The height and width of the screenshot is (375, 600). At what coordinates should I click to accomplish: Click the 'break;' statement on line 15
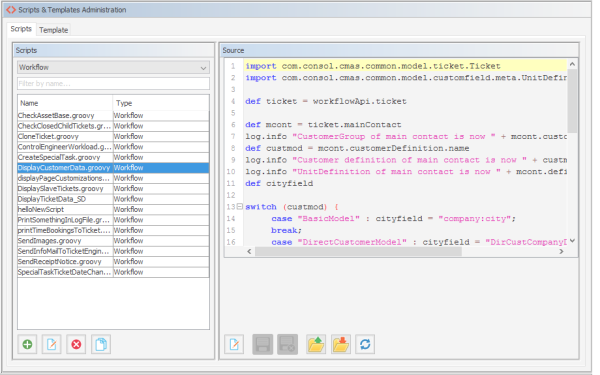(286, 230)
